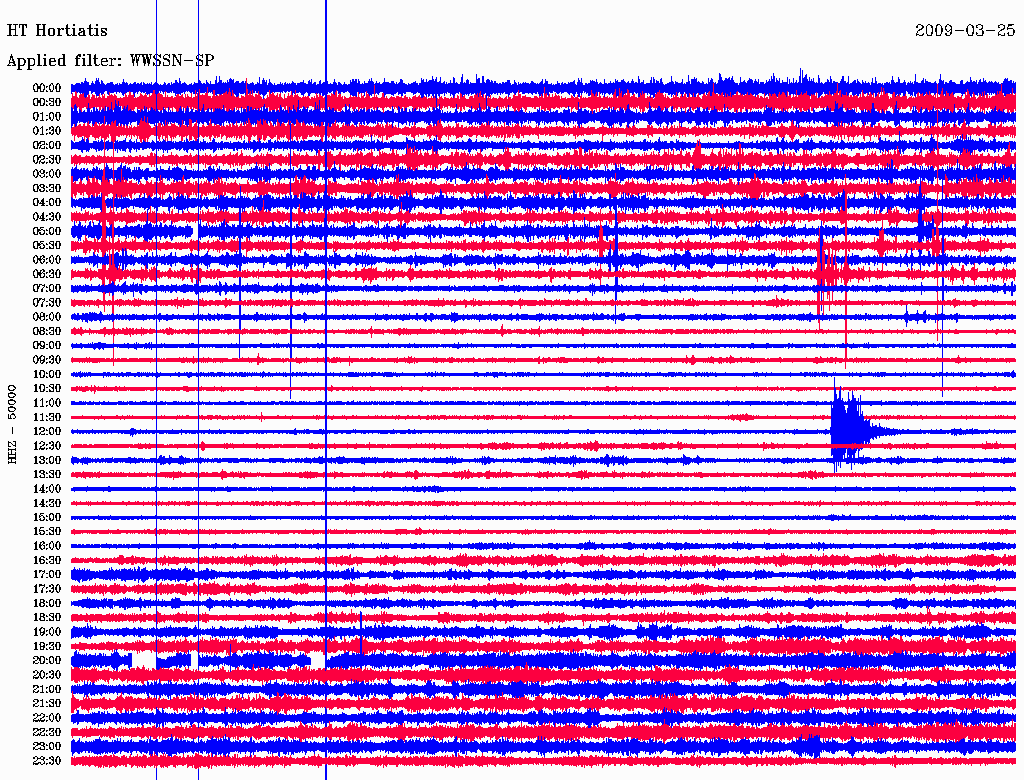
Task: Select the 06:30 time label
Action: (x=47, y=274)
